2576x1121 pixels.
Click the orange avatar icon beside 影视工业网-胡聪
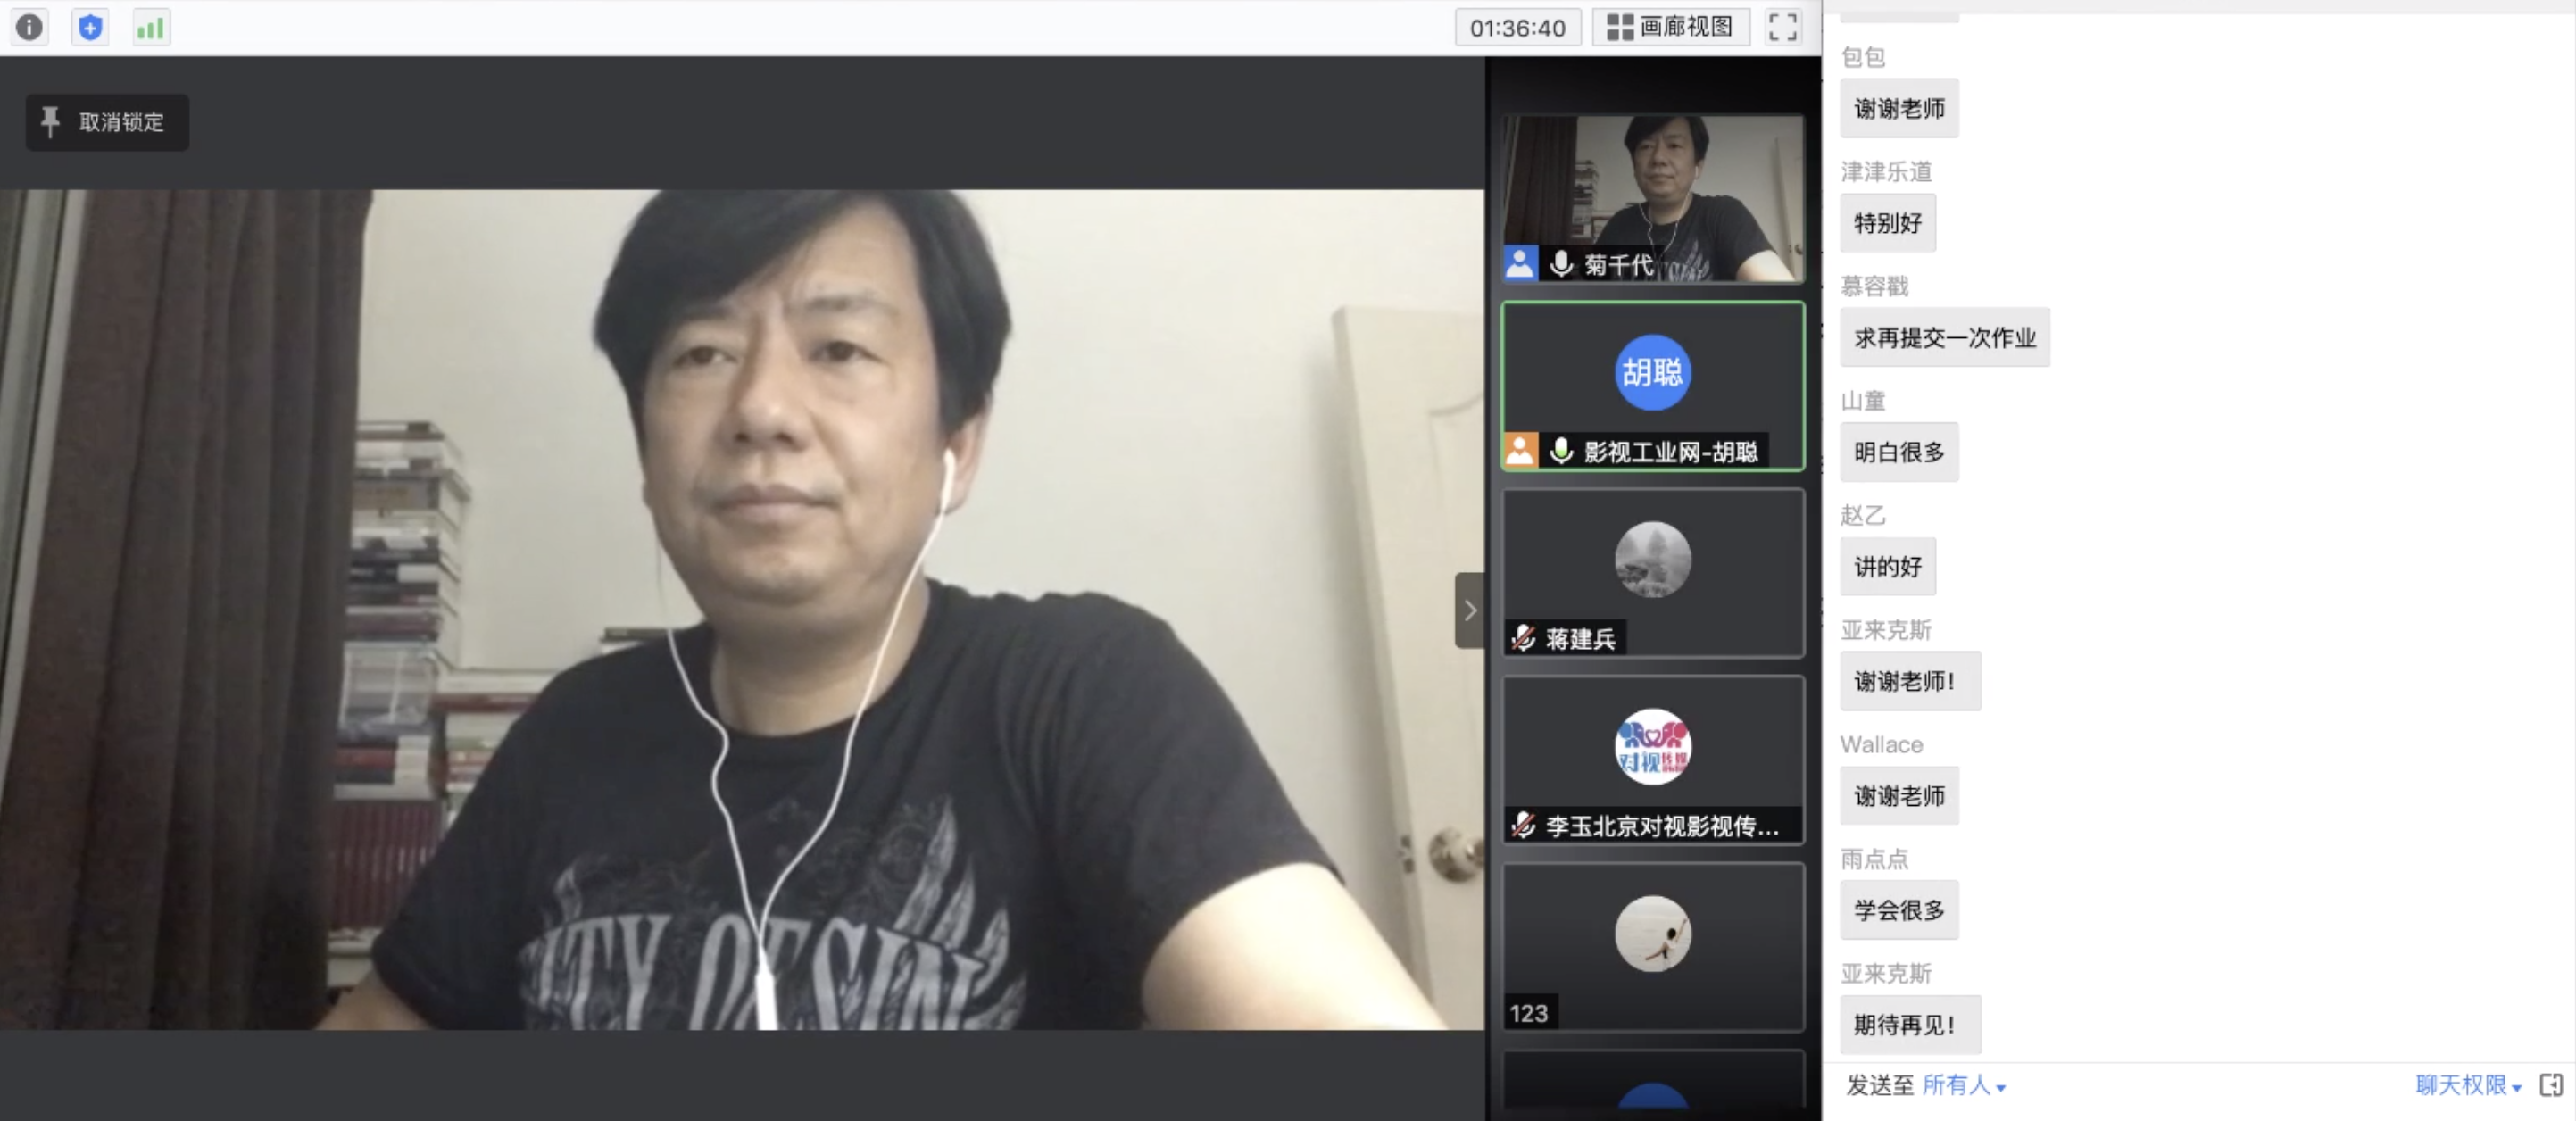pyautogui.click(x=1520, y=451)
